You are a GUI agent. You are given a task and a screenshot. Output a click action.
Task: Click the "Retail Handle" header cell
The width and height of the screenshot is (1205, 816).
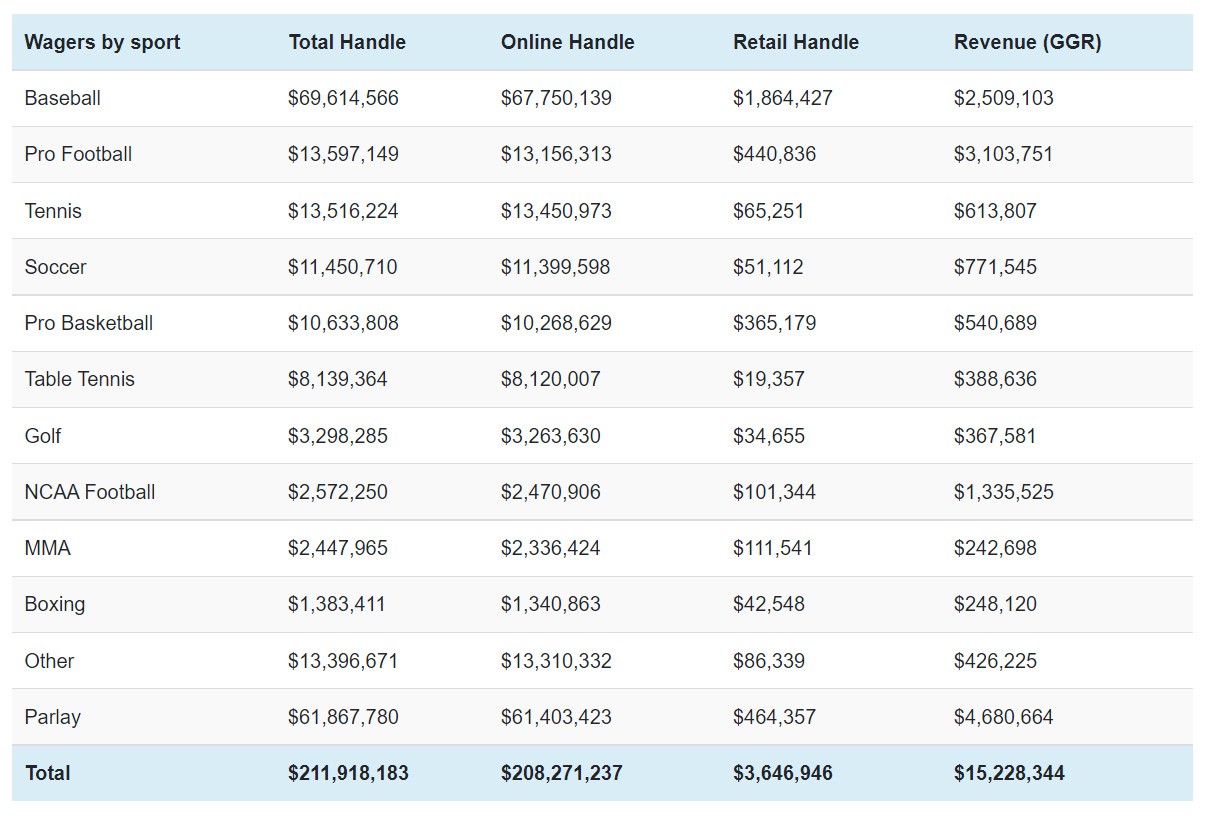(x=796, y=42)
